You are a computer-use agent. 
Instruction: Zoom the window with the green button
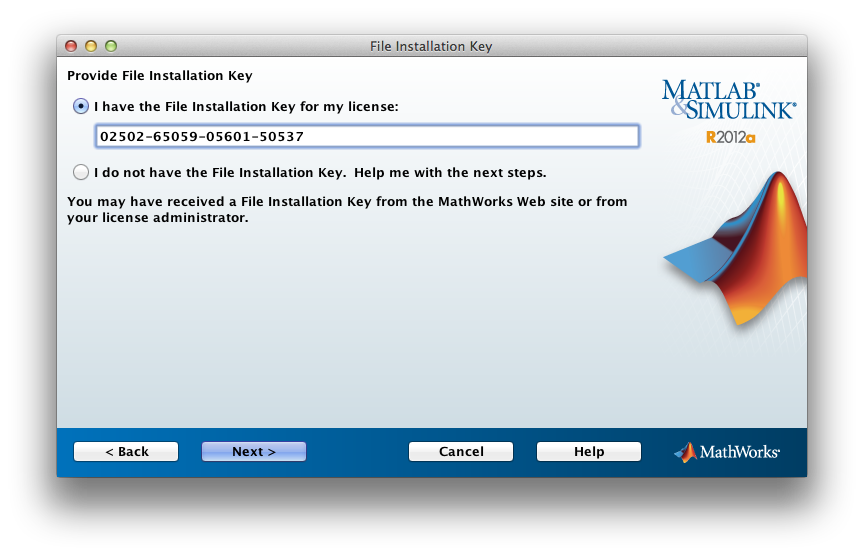(111, 46)
